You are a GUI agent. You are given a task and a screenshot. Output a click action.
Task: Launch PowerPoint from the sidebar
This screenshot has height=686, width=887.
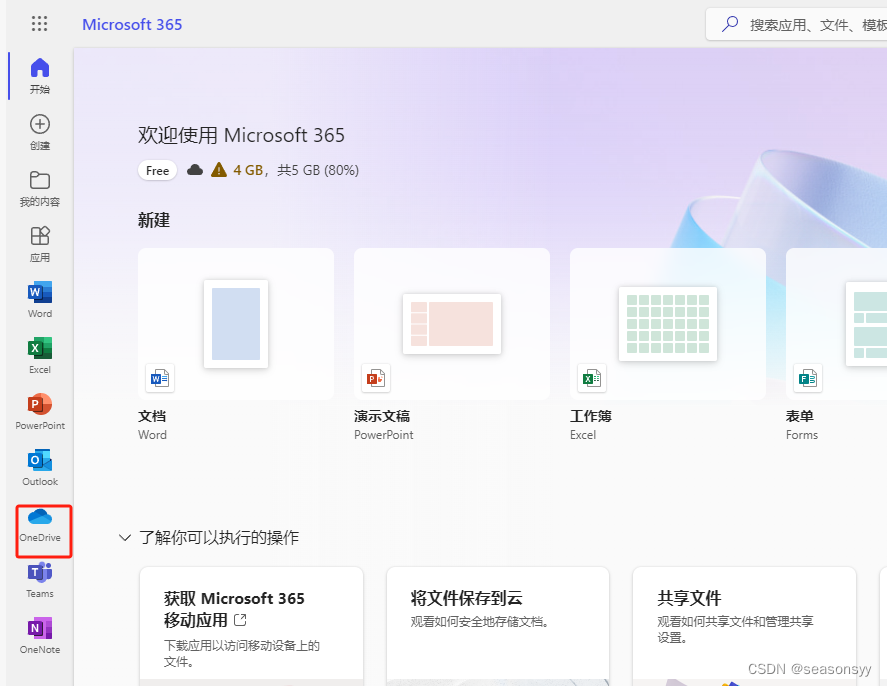(x=40, y=412)
